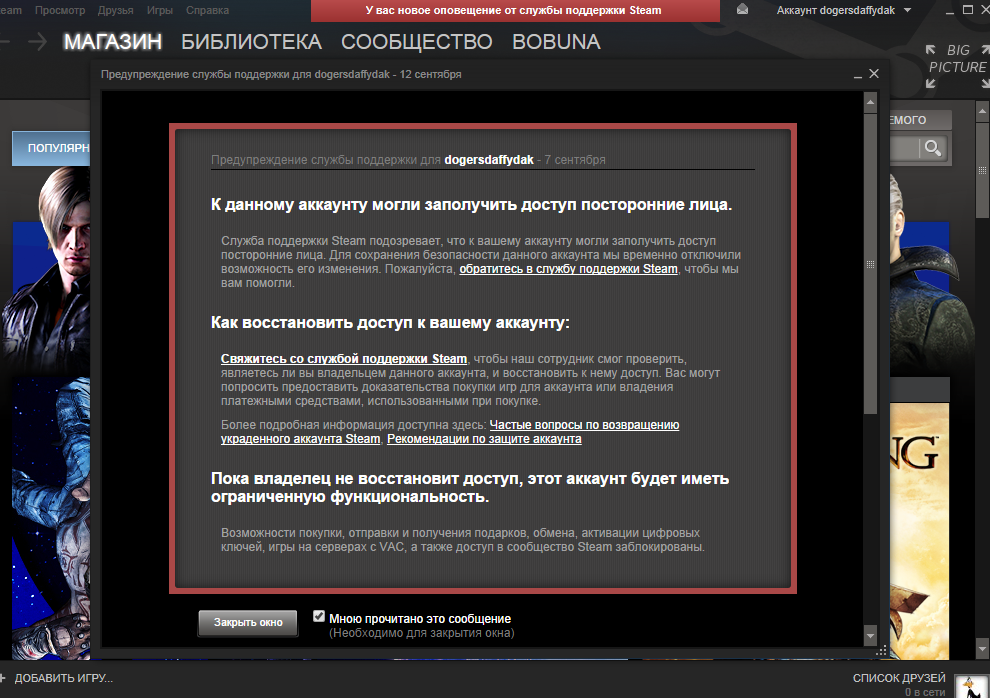Open the Просмотр menu
Screen dimensions: 990x698
coord(60,10)
